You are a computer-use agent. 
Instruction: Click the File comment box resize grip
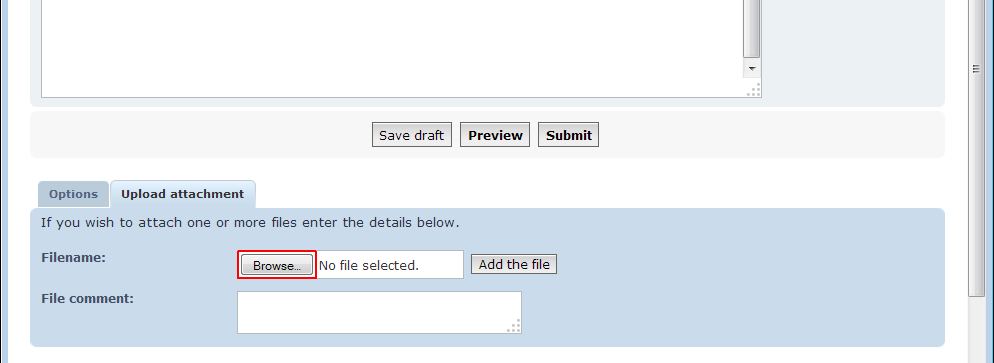coord(515,326)
